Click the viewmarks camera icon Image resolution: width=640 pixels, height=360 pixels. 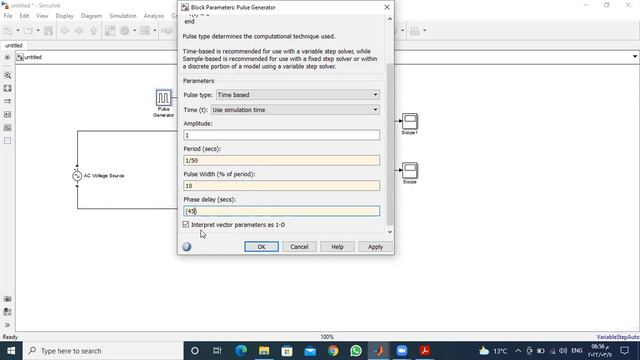click(7, 299)
